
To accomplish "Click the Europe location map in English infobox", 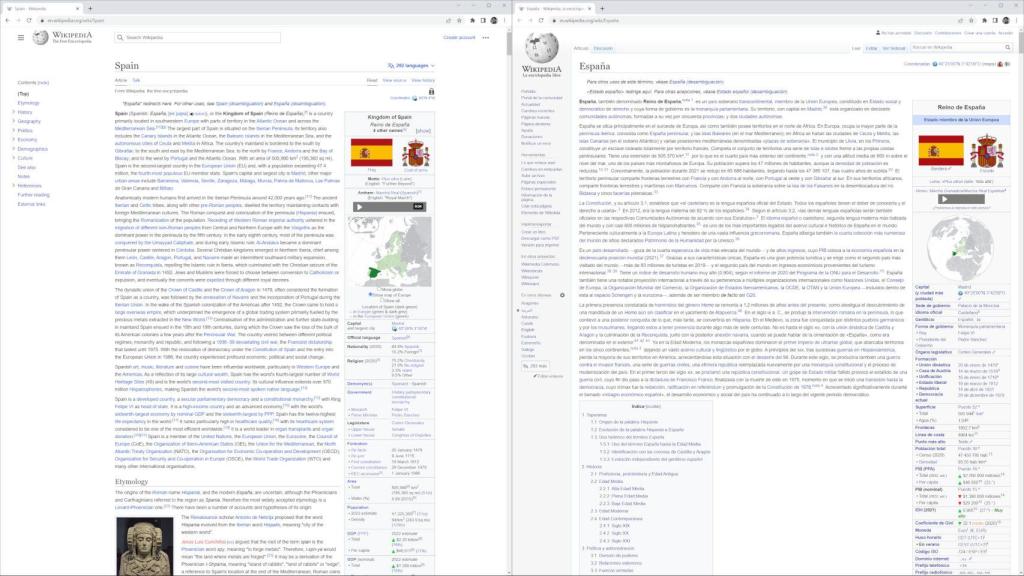I will [x=389, y=251].
